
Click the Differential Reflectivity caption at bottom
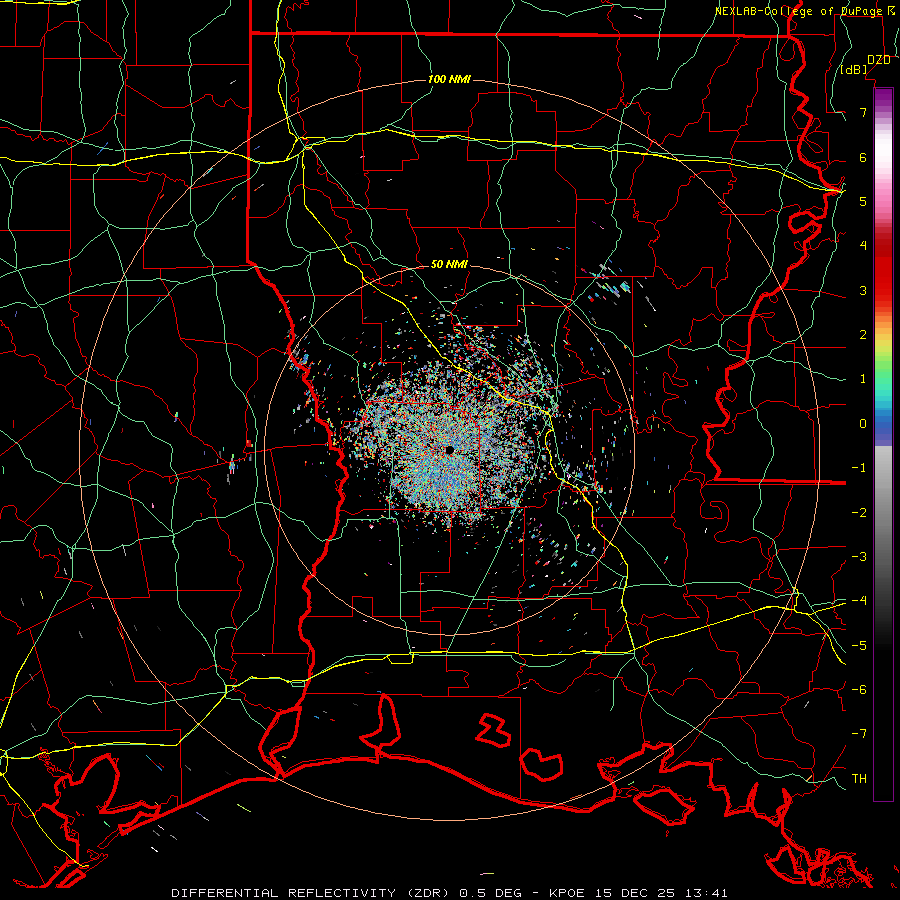coord(449,893)
